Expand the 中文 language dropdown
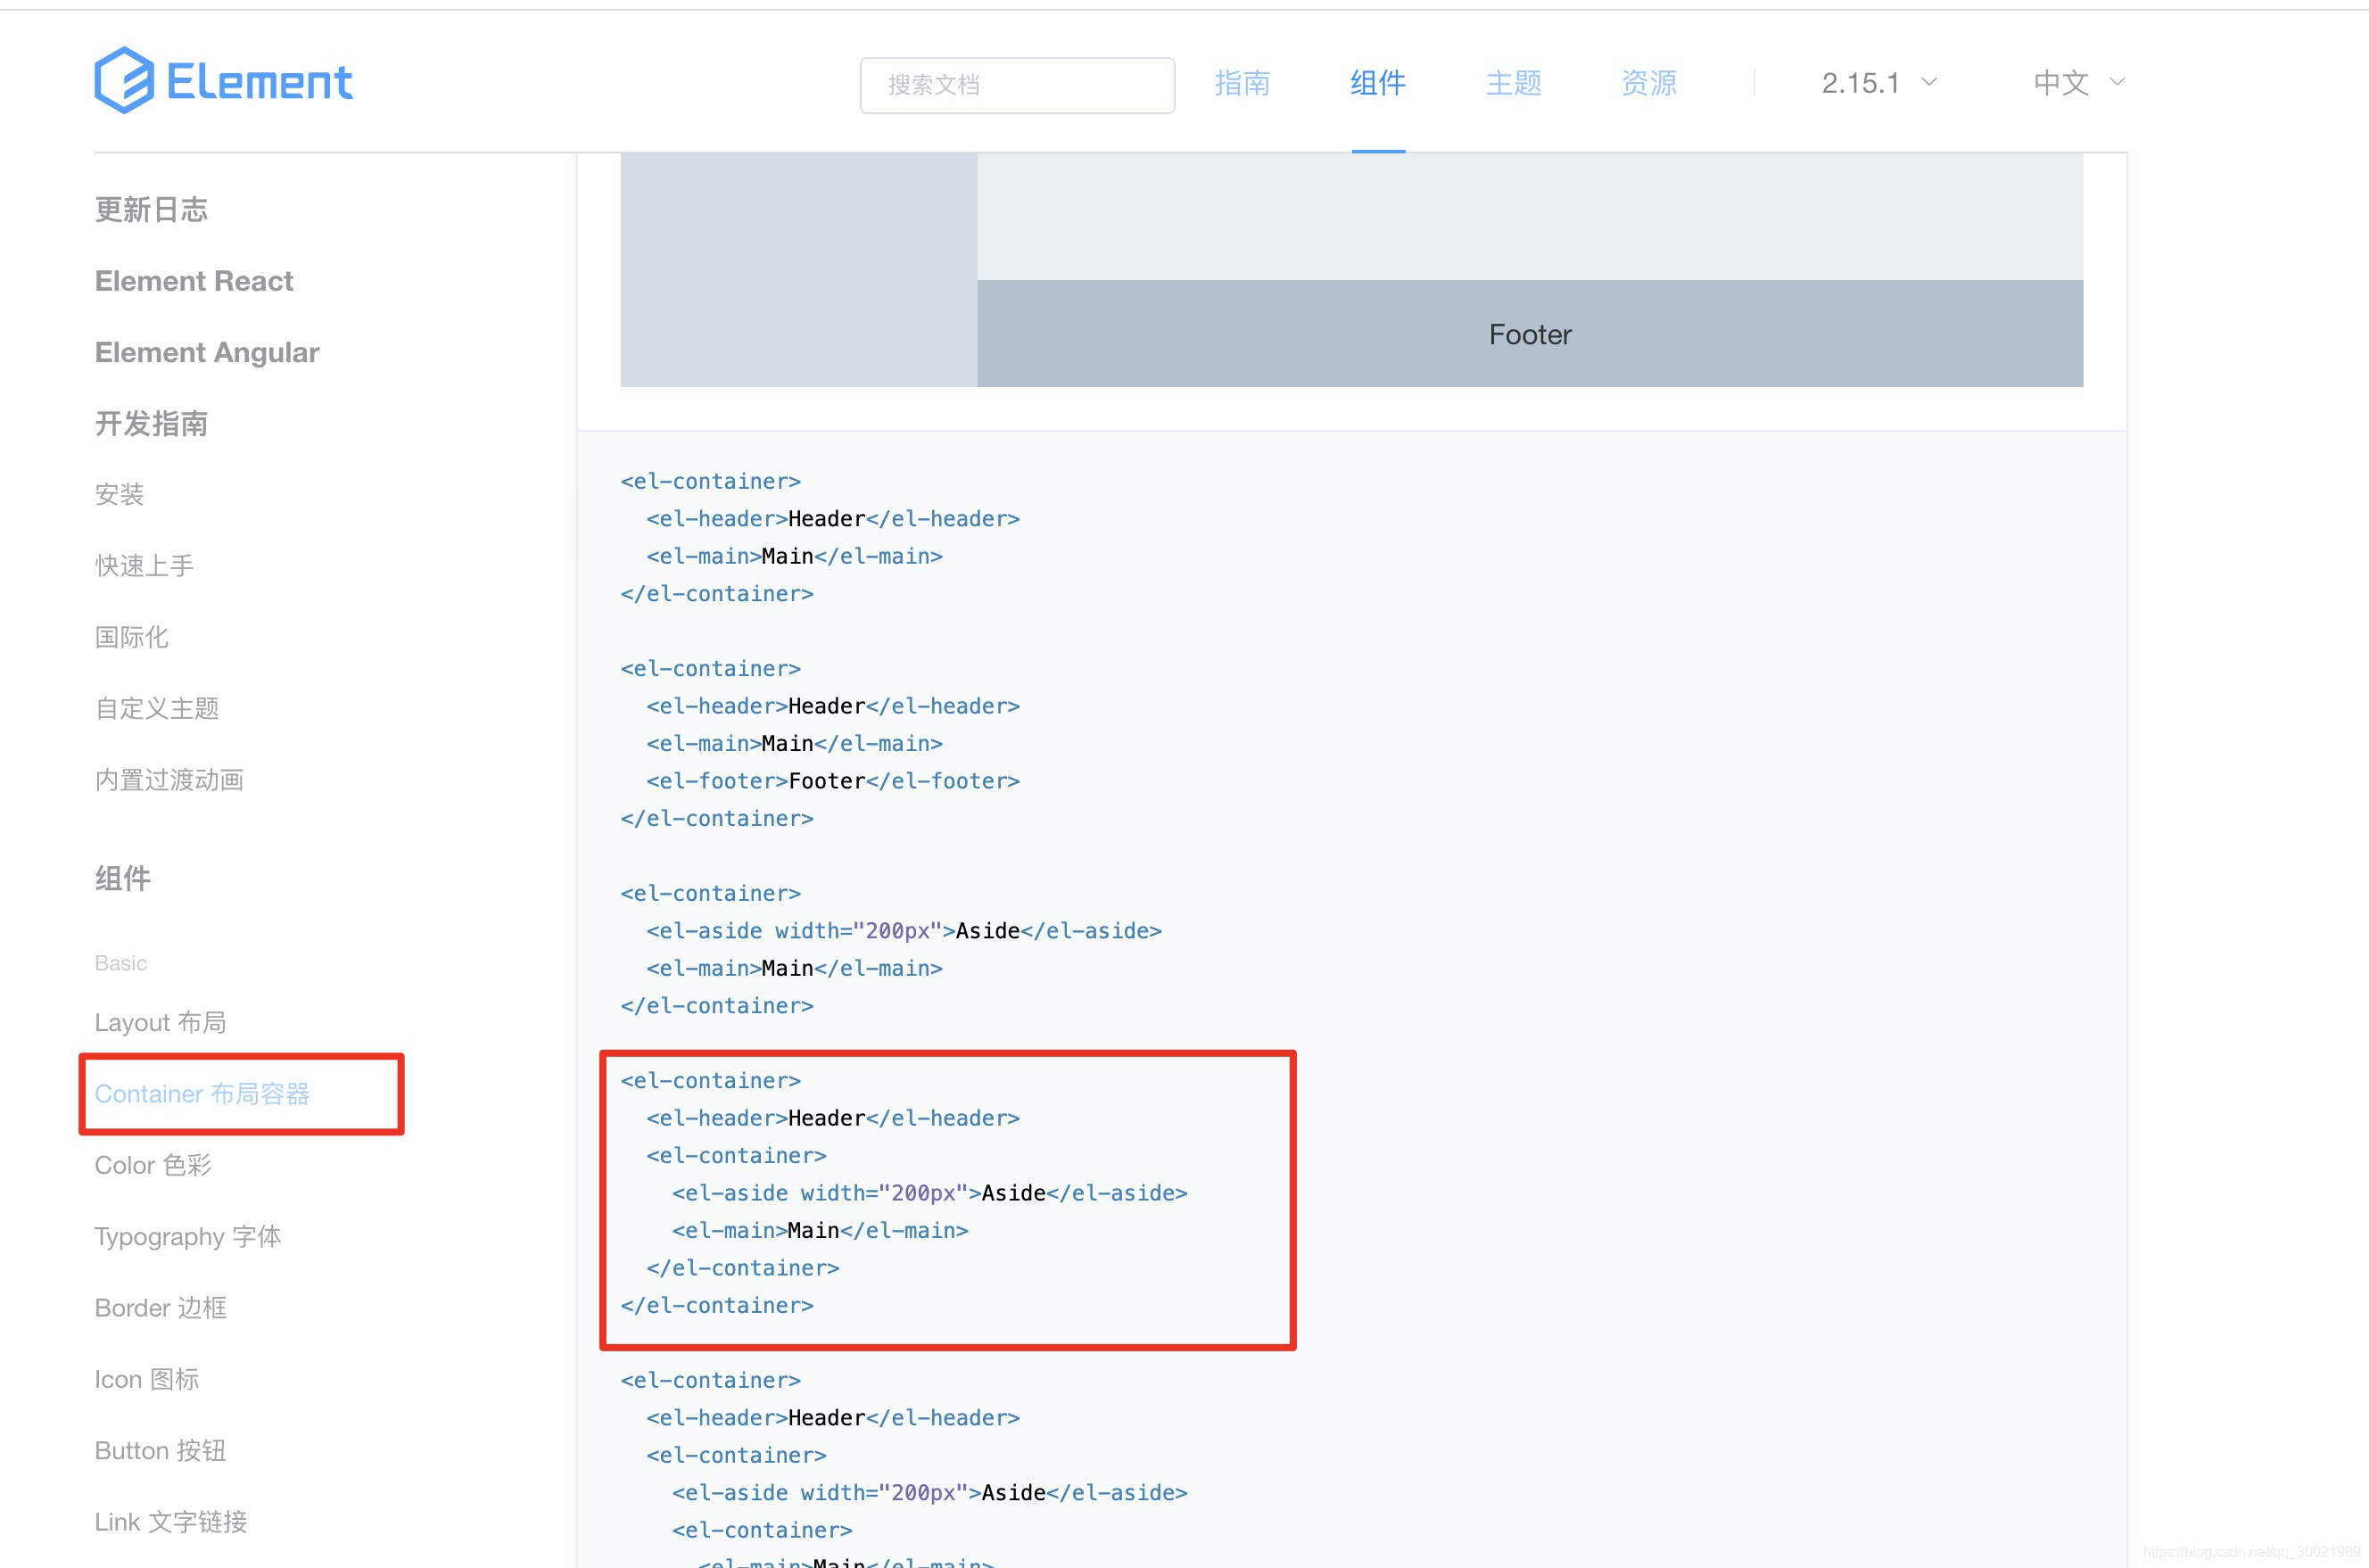The width and height of the screenshot is (2369, 1568). click(2079, 83)
